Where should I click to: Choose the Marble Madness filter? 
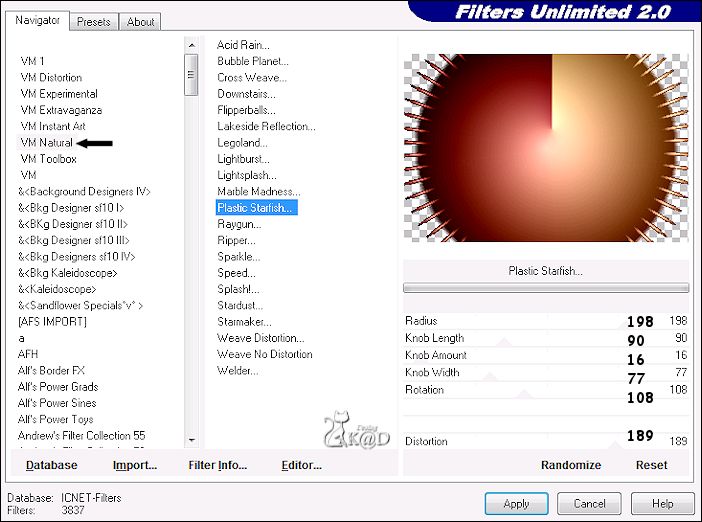coord(258,192)
